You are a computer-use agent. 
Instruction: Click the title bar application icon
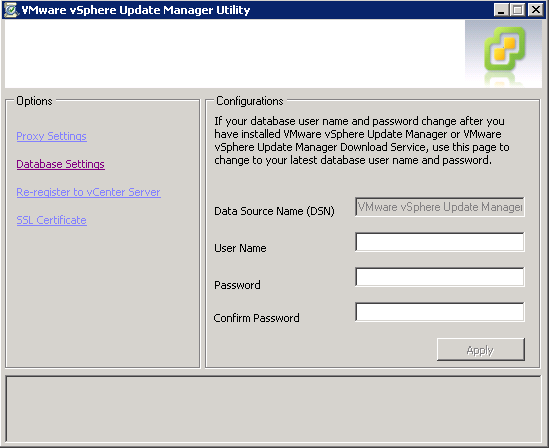(11, 10)
